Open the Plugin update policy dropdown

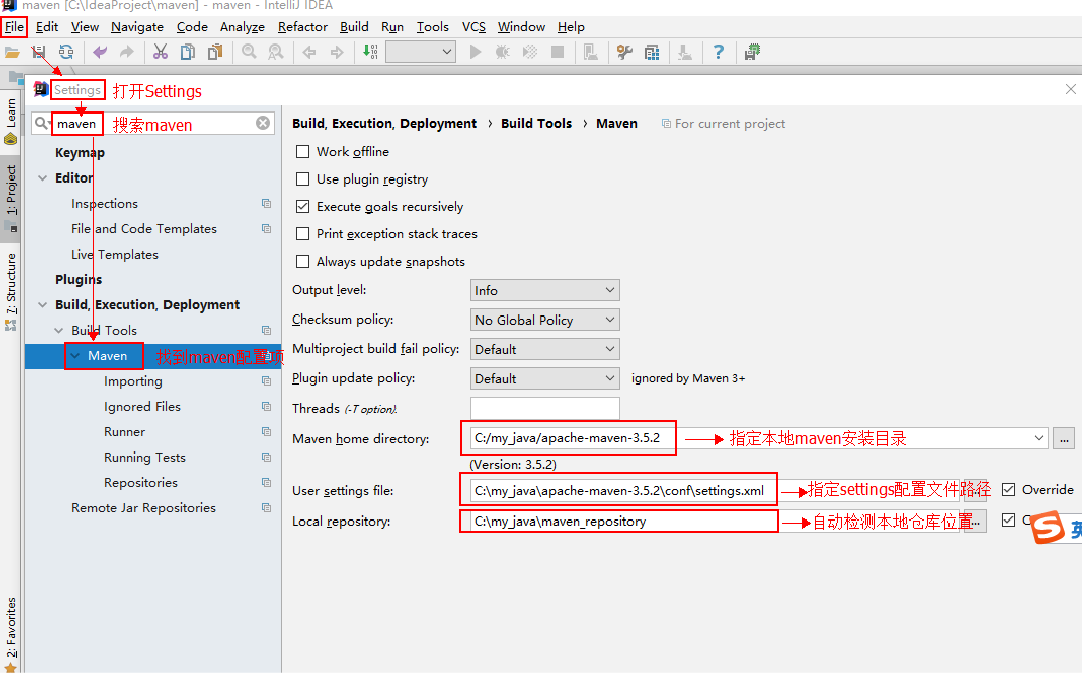tap(544, 378)
